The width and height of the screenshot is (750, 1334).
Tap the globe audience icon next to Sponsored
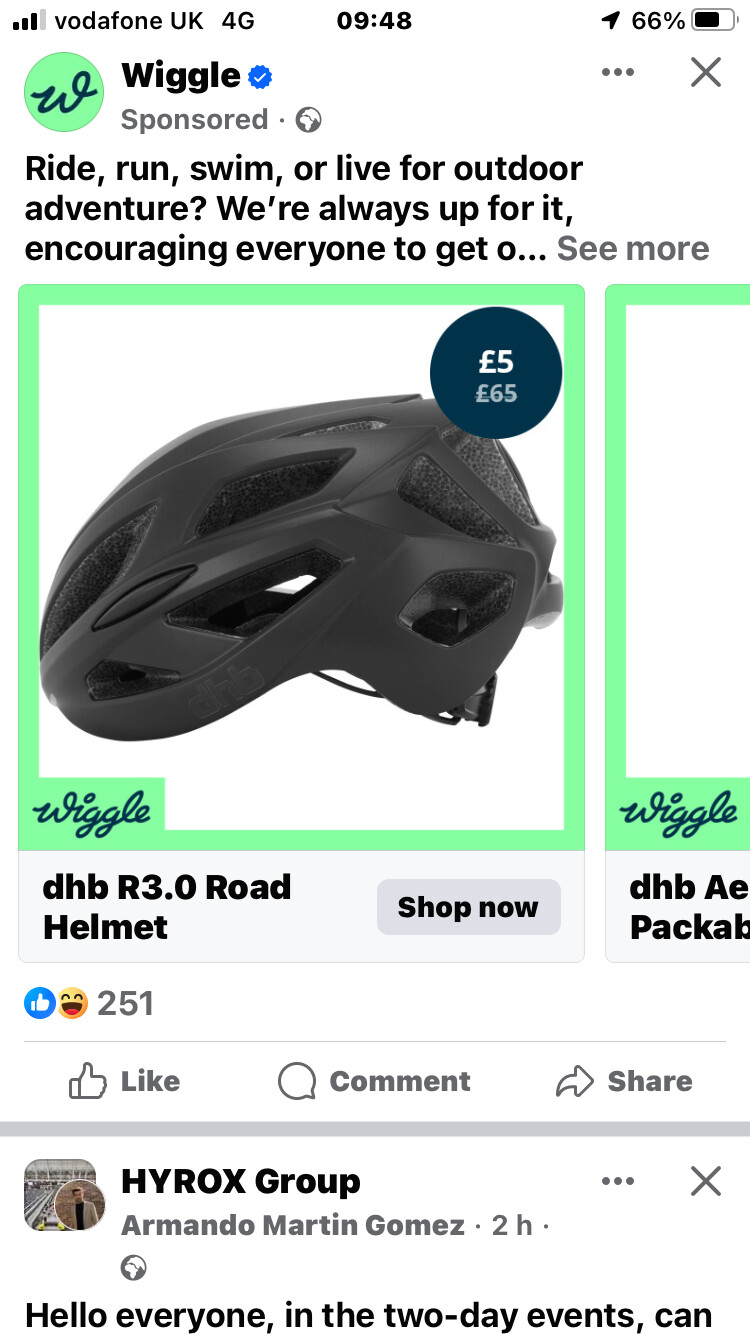(x=309, y=121)
